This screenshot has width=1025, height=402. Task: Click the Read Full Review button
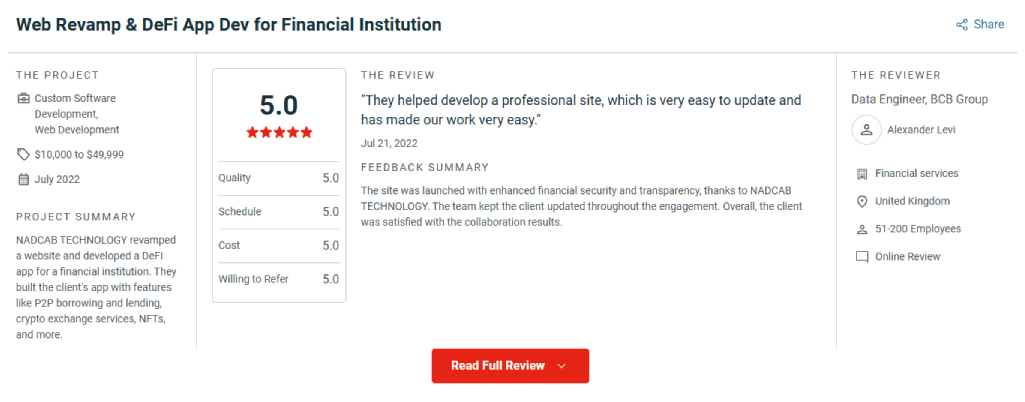click(510, 366)
